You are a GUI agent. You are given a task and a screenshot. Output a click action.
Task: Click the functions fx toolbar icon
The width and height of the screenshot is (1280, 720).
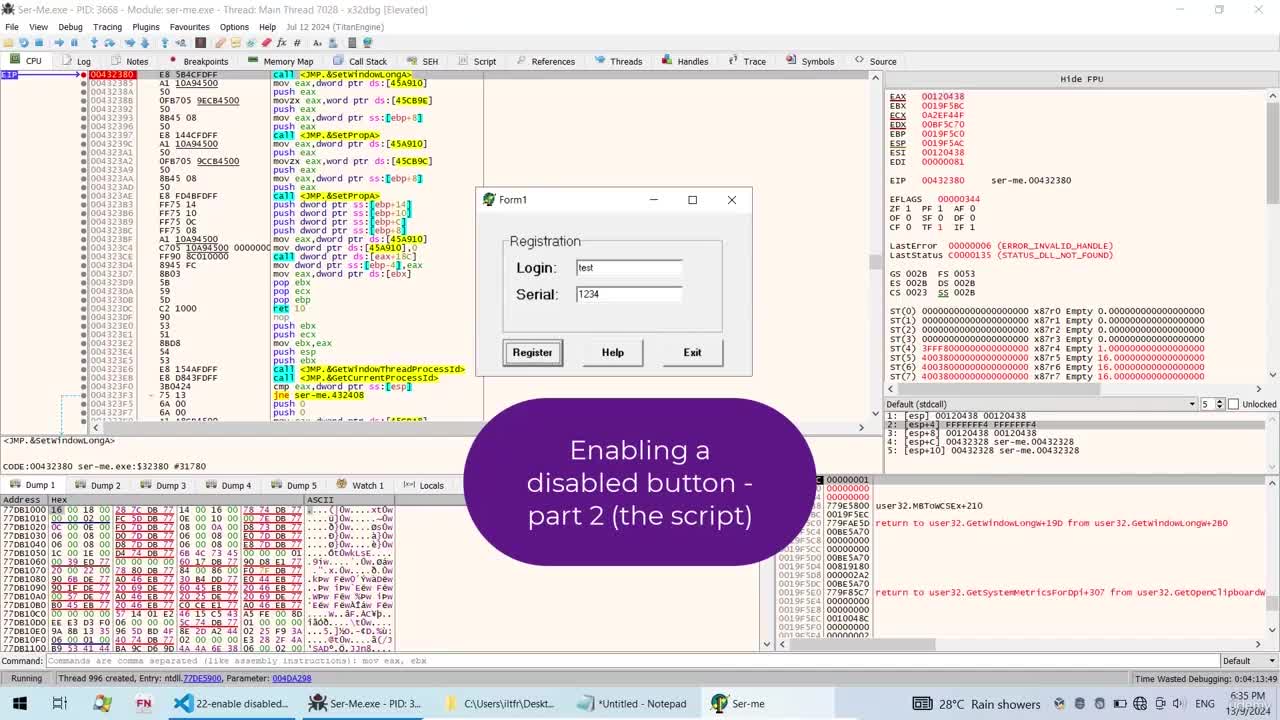[282, 43]
